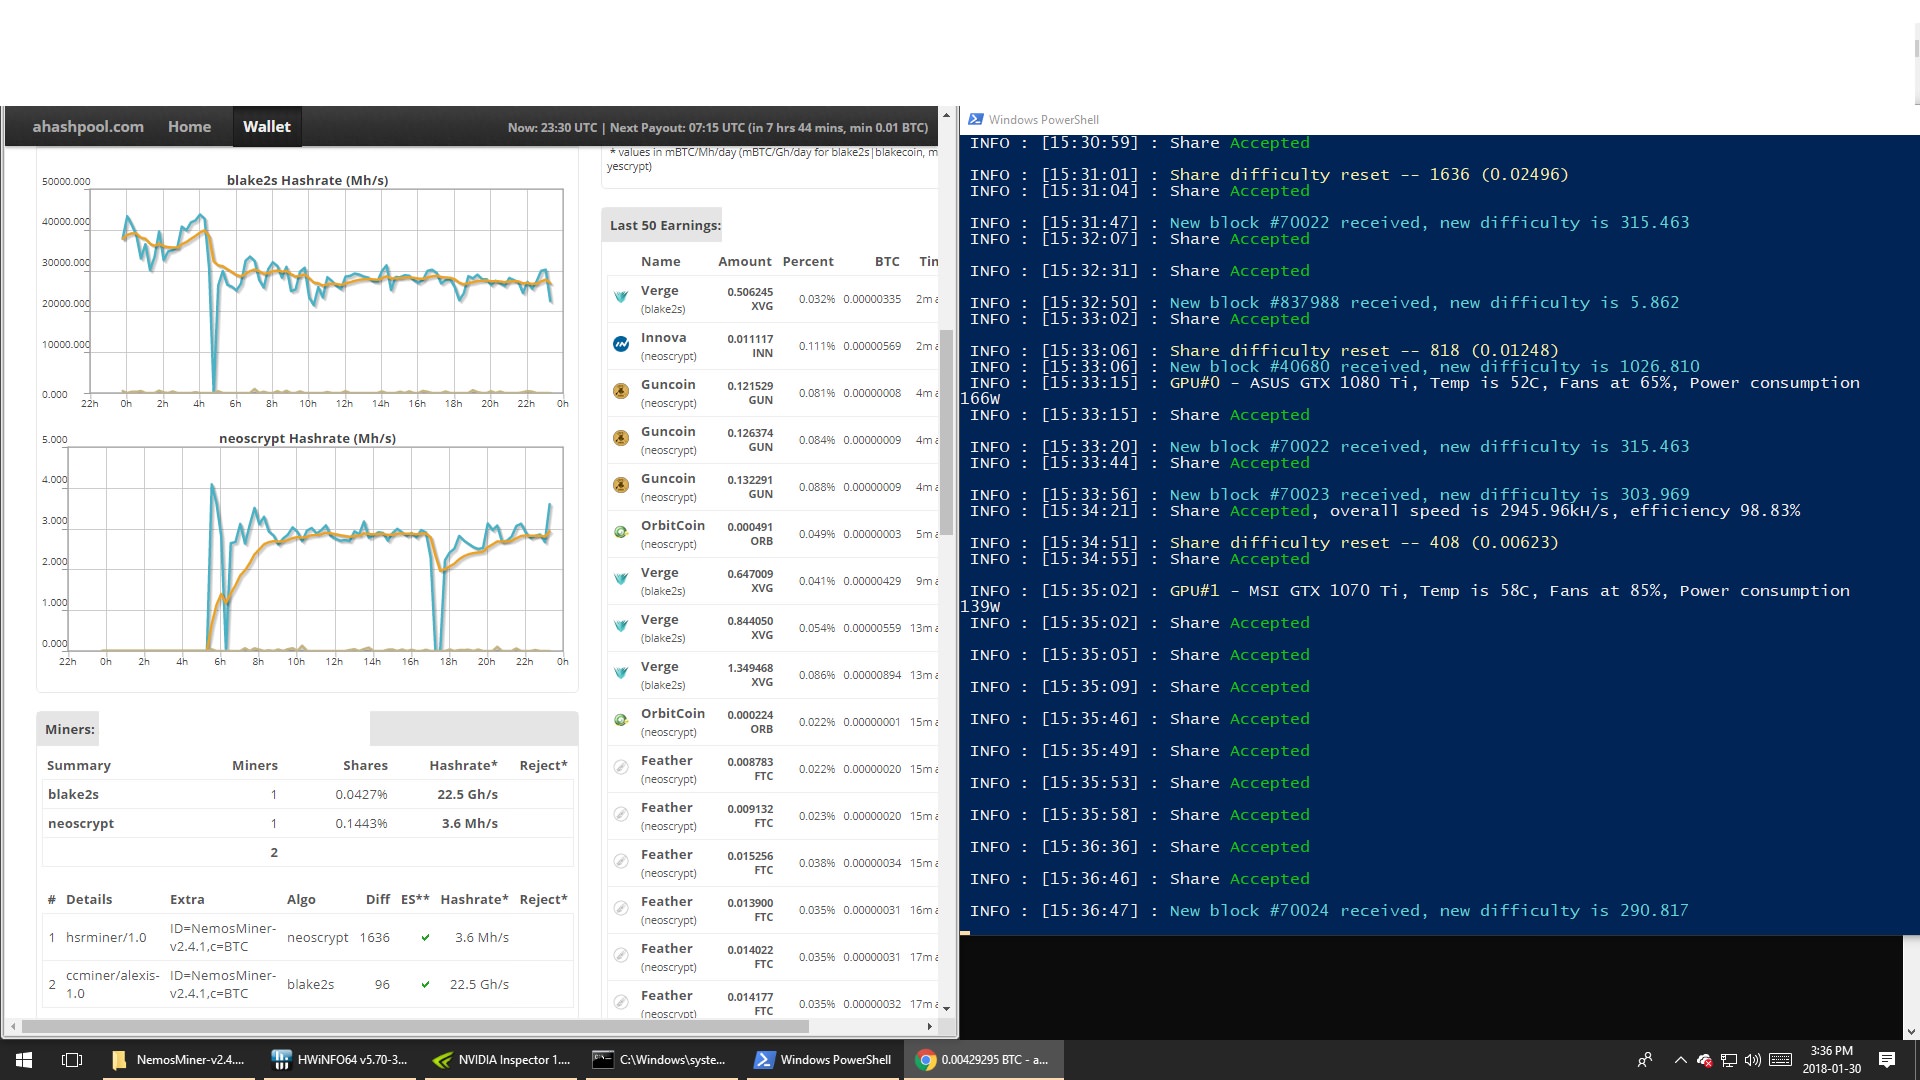Click the Verge icon in the 1.349468 XVG row

[621, 673]
